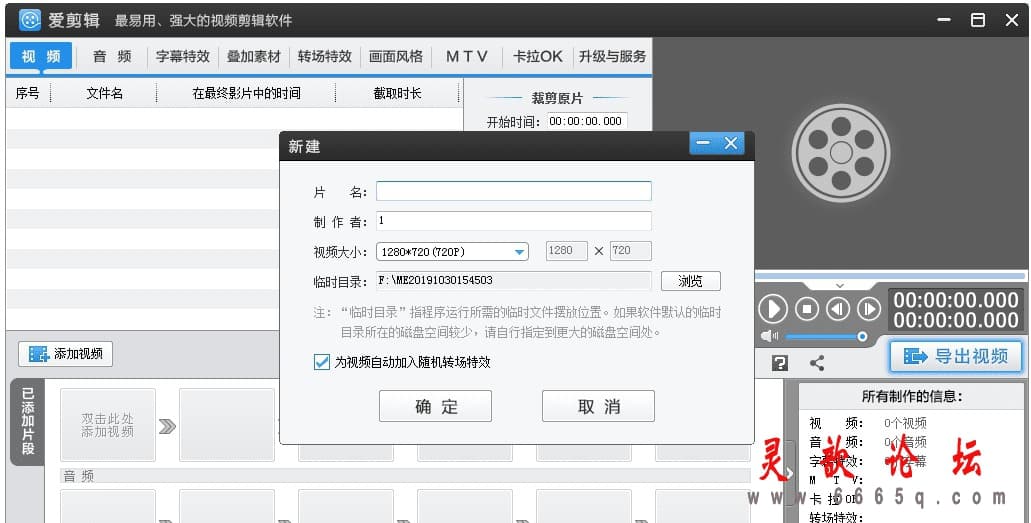Click 序号 column header

pos(28,93)
